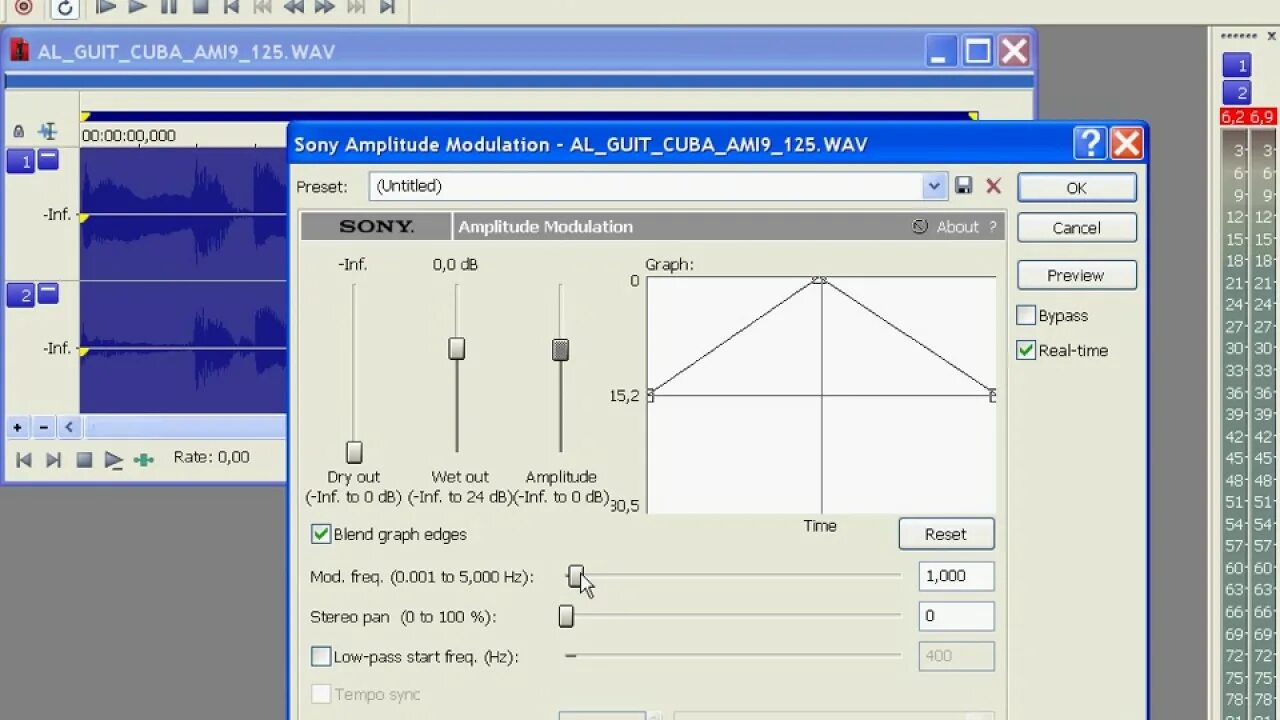Click the red file icon in the WAV window title bar
1280x720 pixels.
tap(19, 50)
